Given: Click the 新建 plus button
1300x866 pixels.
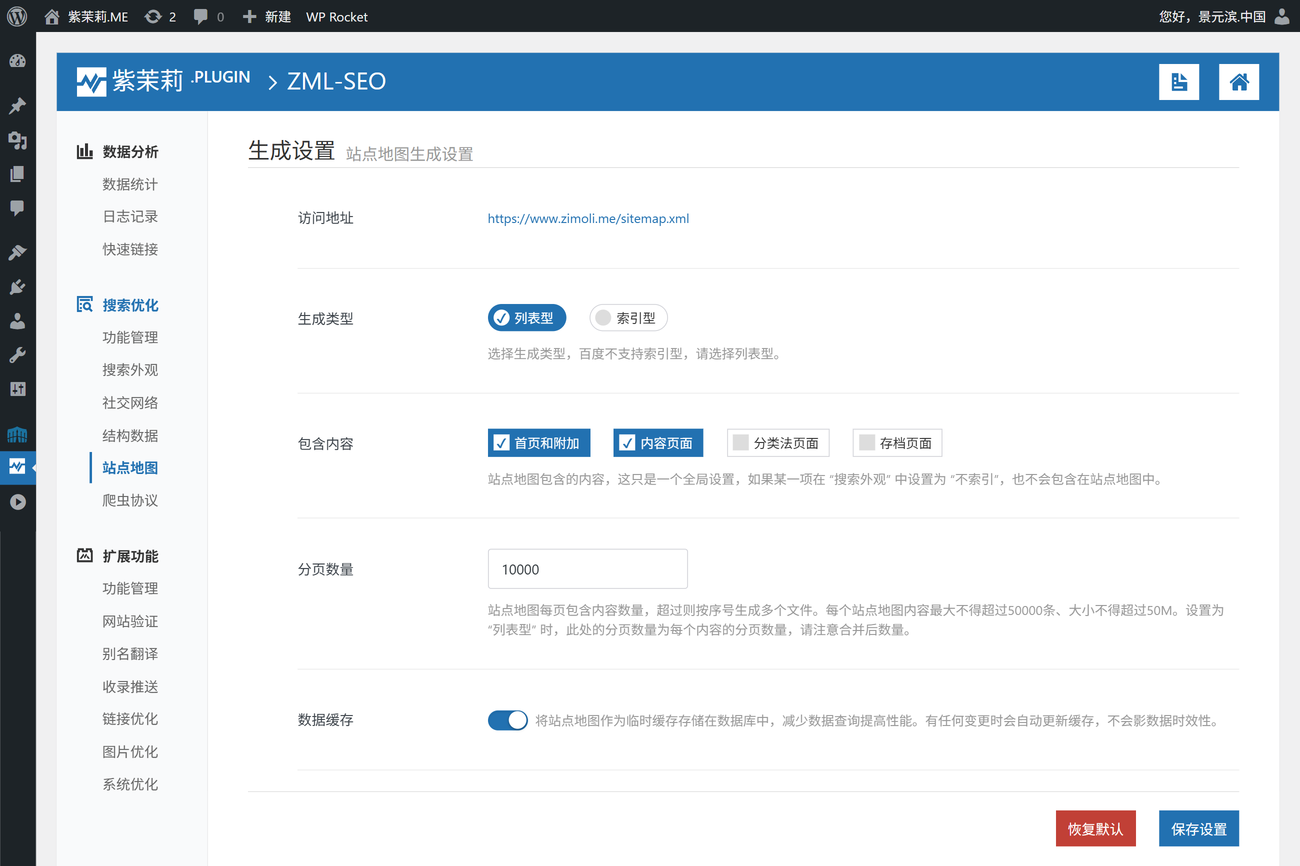Looking at the screenshot, I should pos(266,16).
